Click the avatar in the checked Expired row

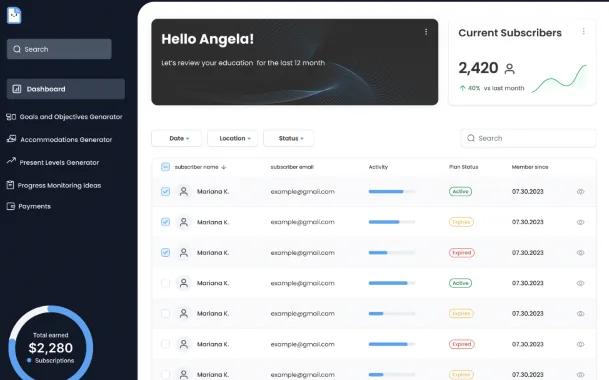point(184,253)
